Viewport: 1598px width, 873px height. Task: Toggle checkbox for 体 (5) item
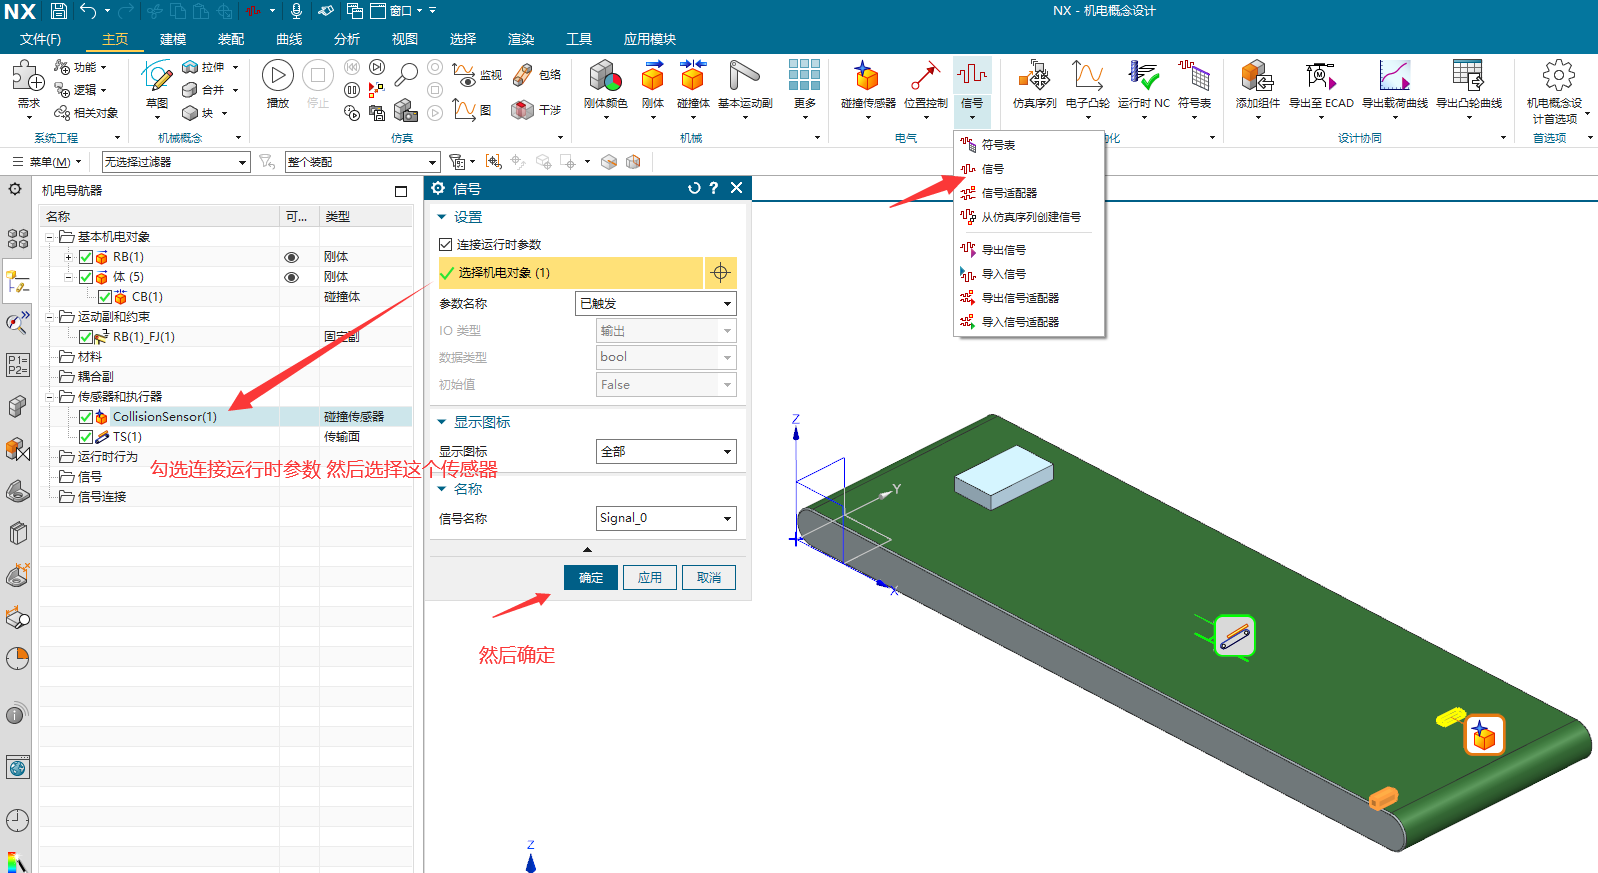tap(86, 277)
